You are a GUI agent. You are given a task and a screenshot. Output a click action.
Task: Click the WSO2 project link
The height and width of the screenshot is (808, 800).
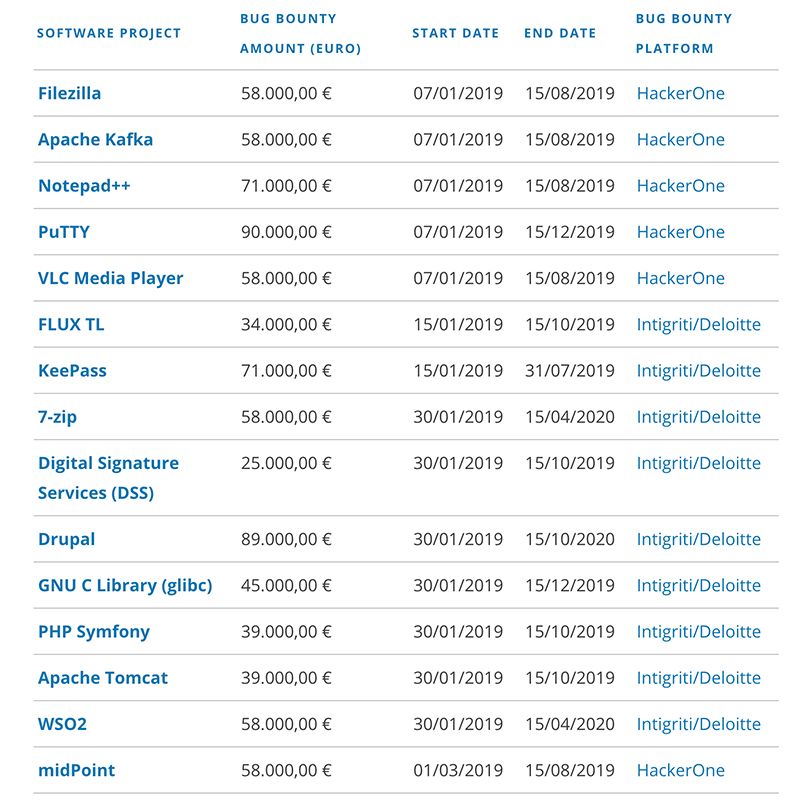[62, 724]
